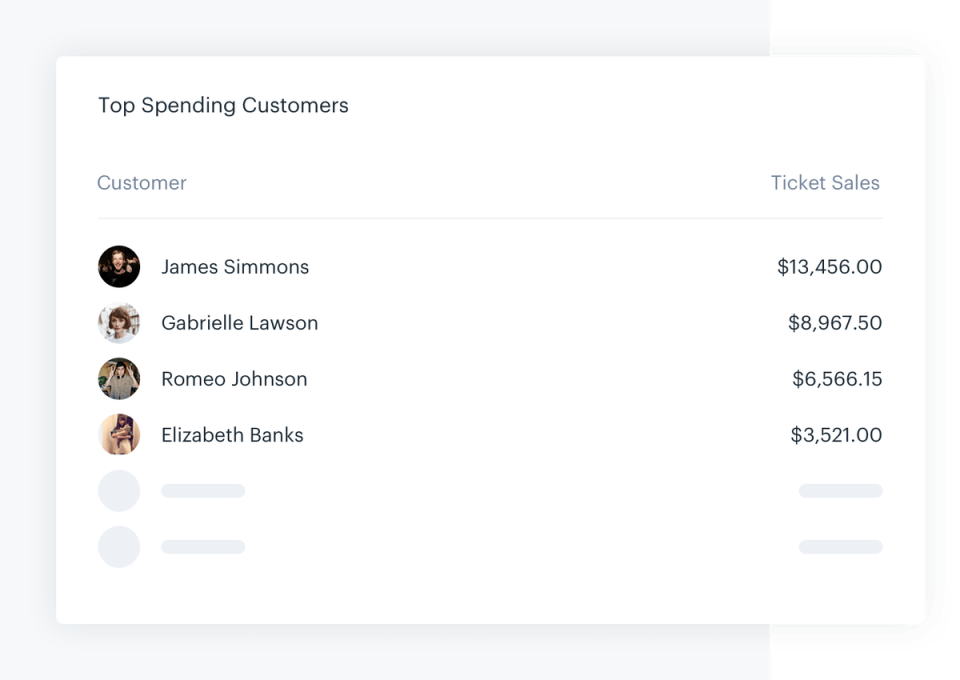Select the Romeo Johnson name

coord(234,379)
